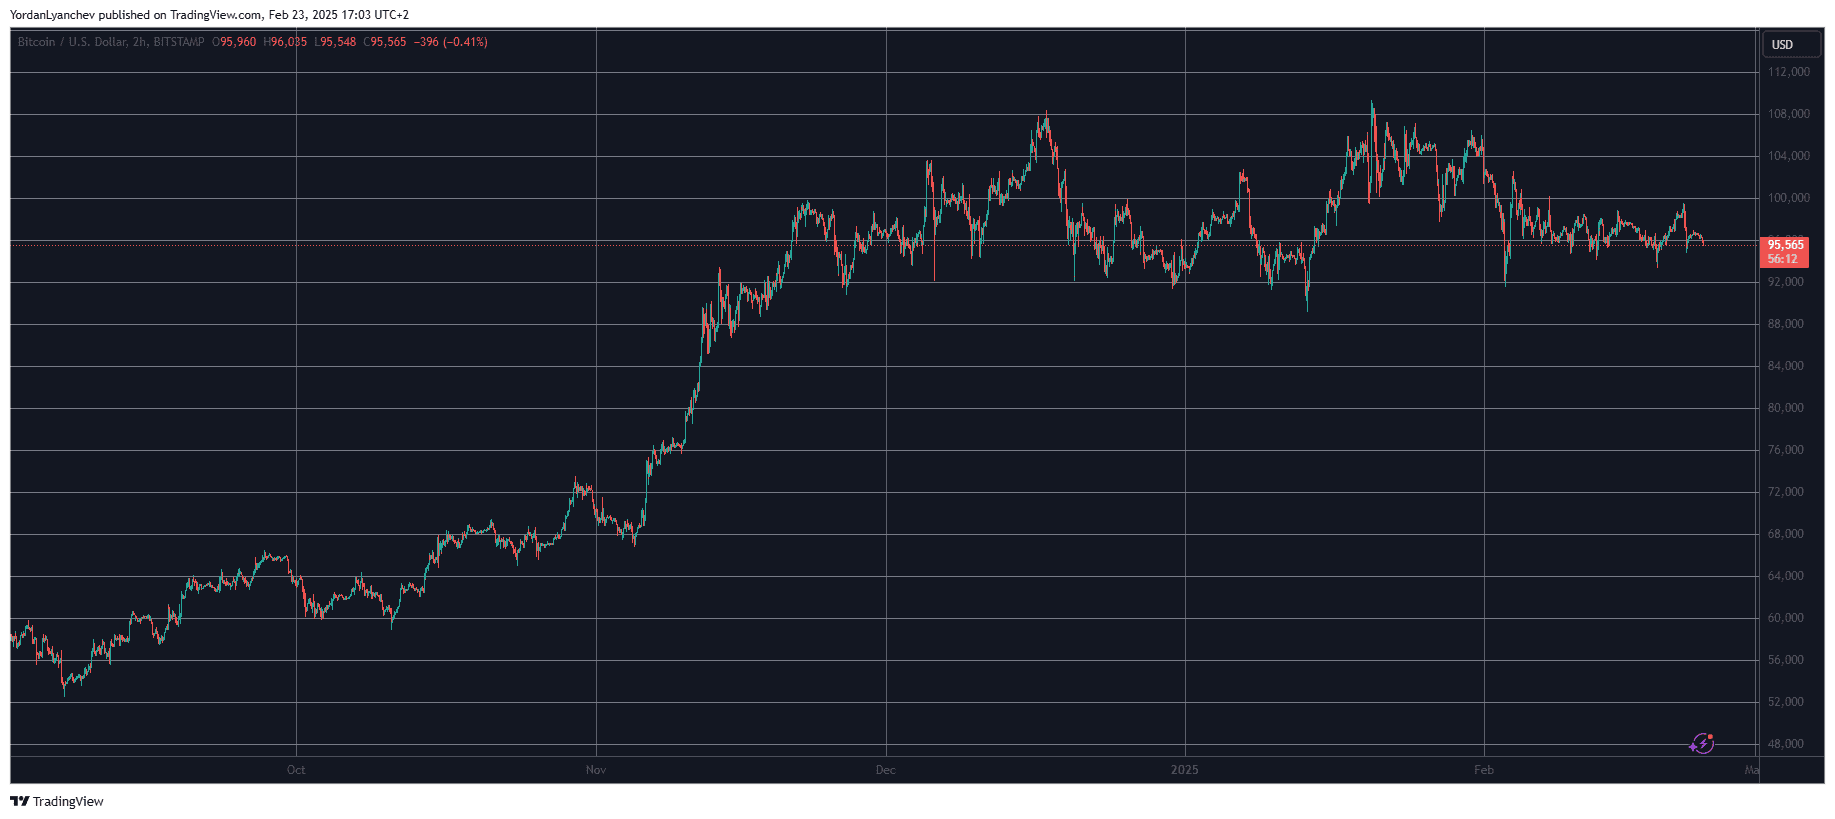Click the 64,000 price axis label
This screenshot has width=1835, height=819.
[x=1786, y=576]
